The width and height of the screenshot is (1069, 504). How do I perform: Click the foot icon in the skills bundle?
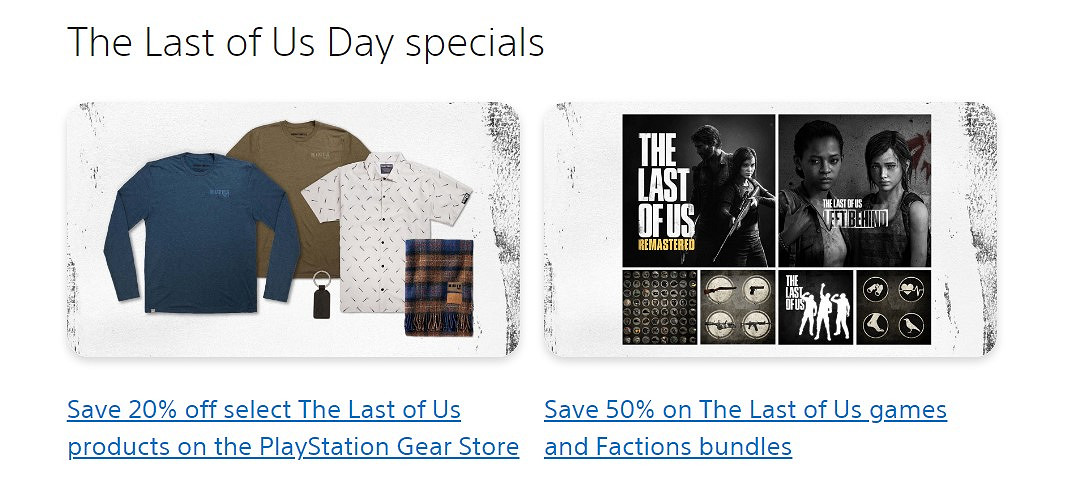tap(877, 324)
